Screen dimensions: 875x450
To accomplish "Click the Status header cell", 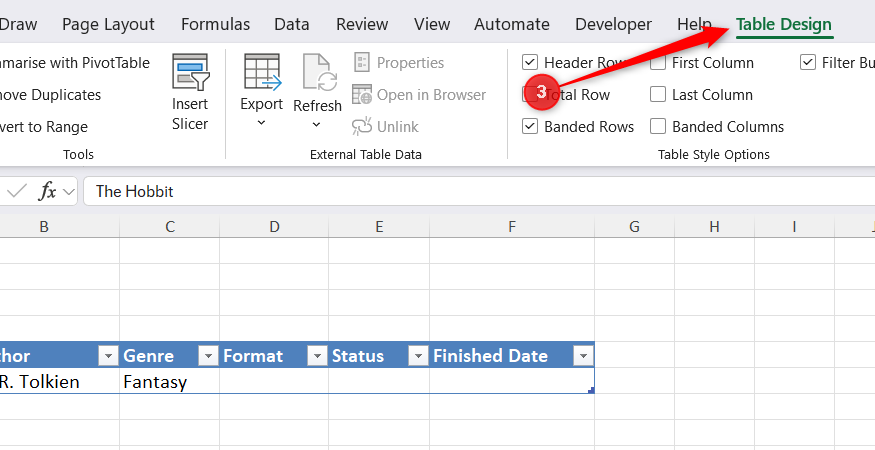I will 379,355.
